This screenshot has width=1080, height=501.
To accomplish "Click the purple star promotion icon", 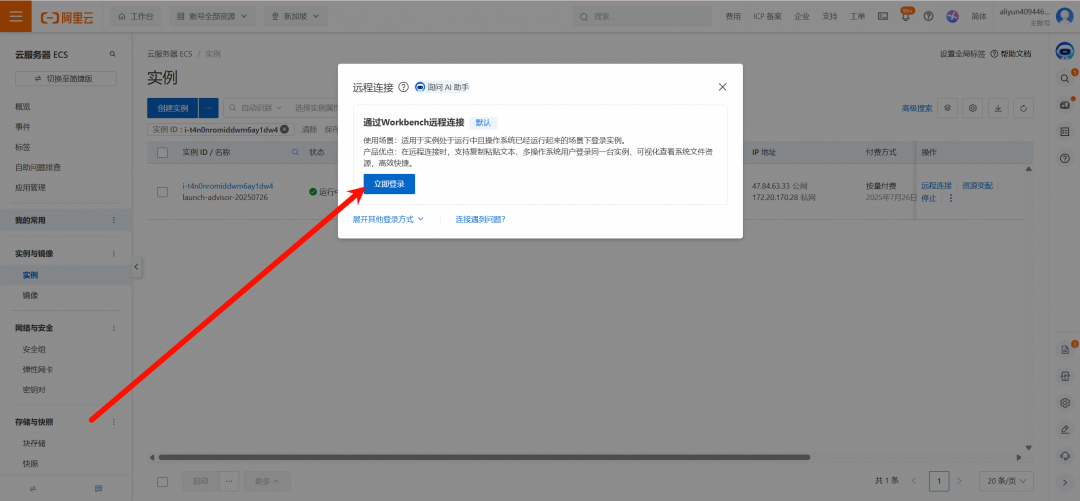I will (x=953, y=16).
